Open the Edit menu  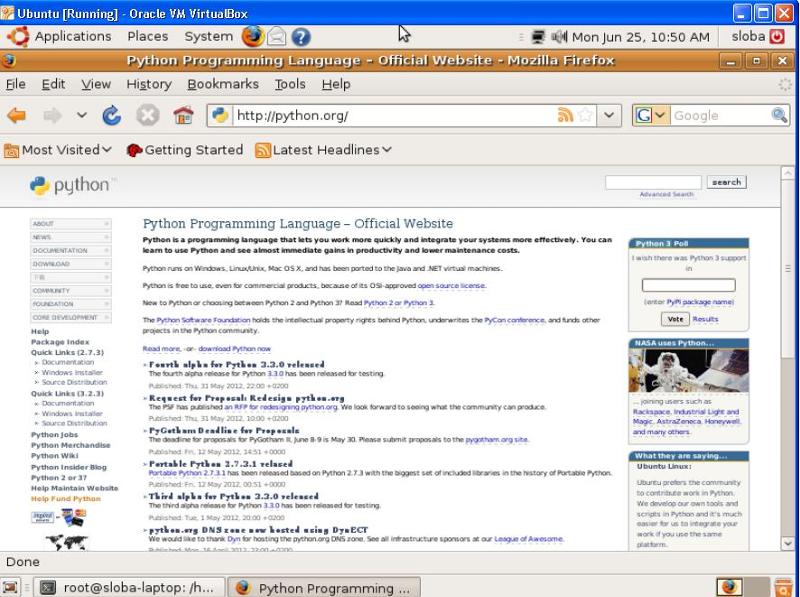coord(53,84)
